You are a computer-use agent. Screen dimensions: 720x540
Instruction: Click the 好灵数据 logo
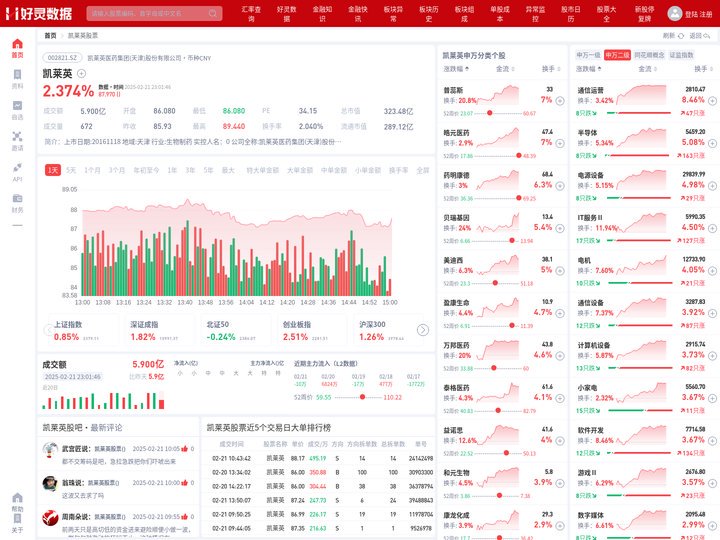39,13
